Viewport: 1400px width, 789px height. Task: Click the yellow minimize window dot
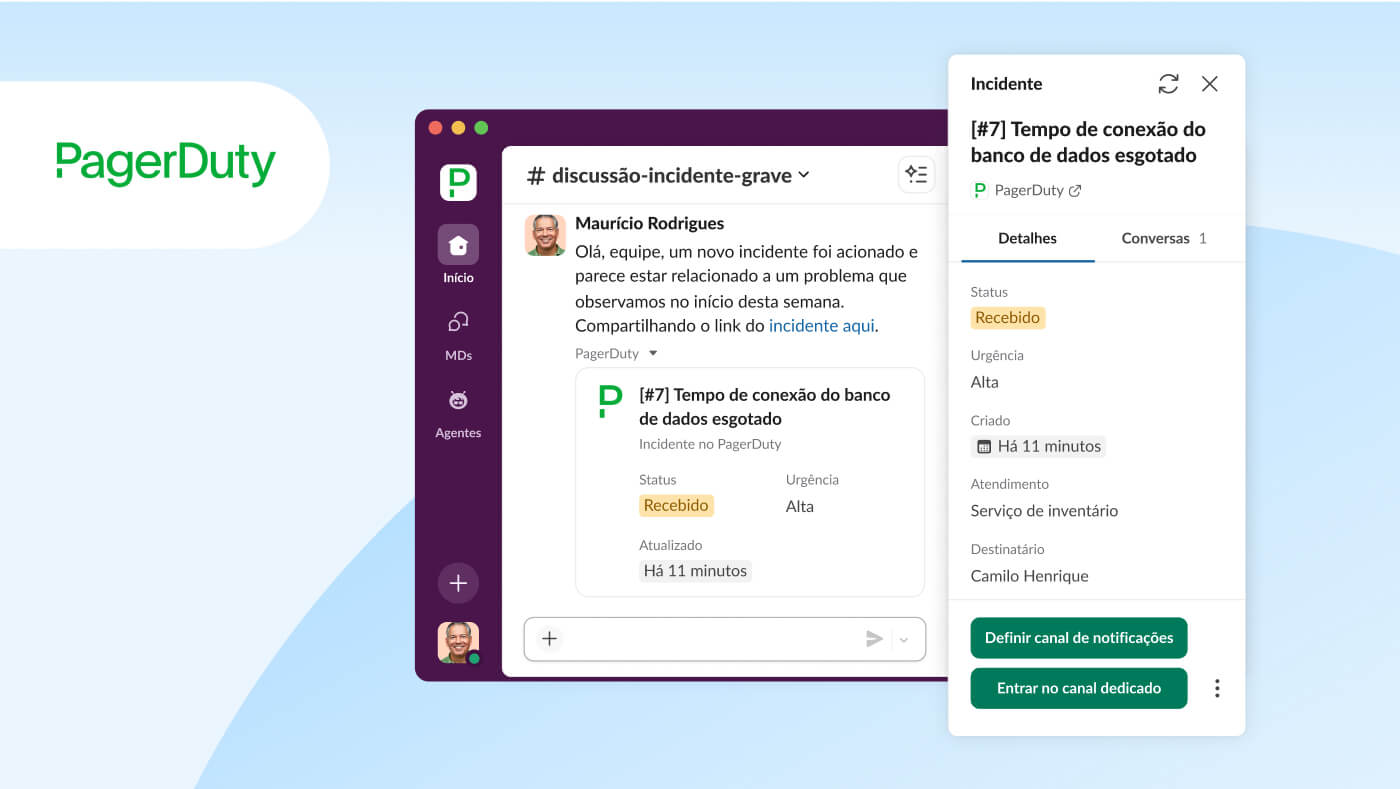[458, 128]
